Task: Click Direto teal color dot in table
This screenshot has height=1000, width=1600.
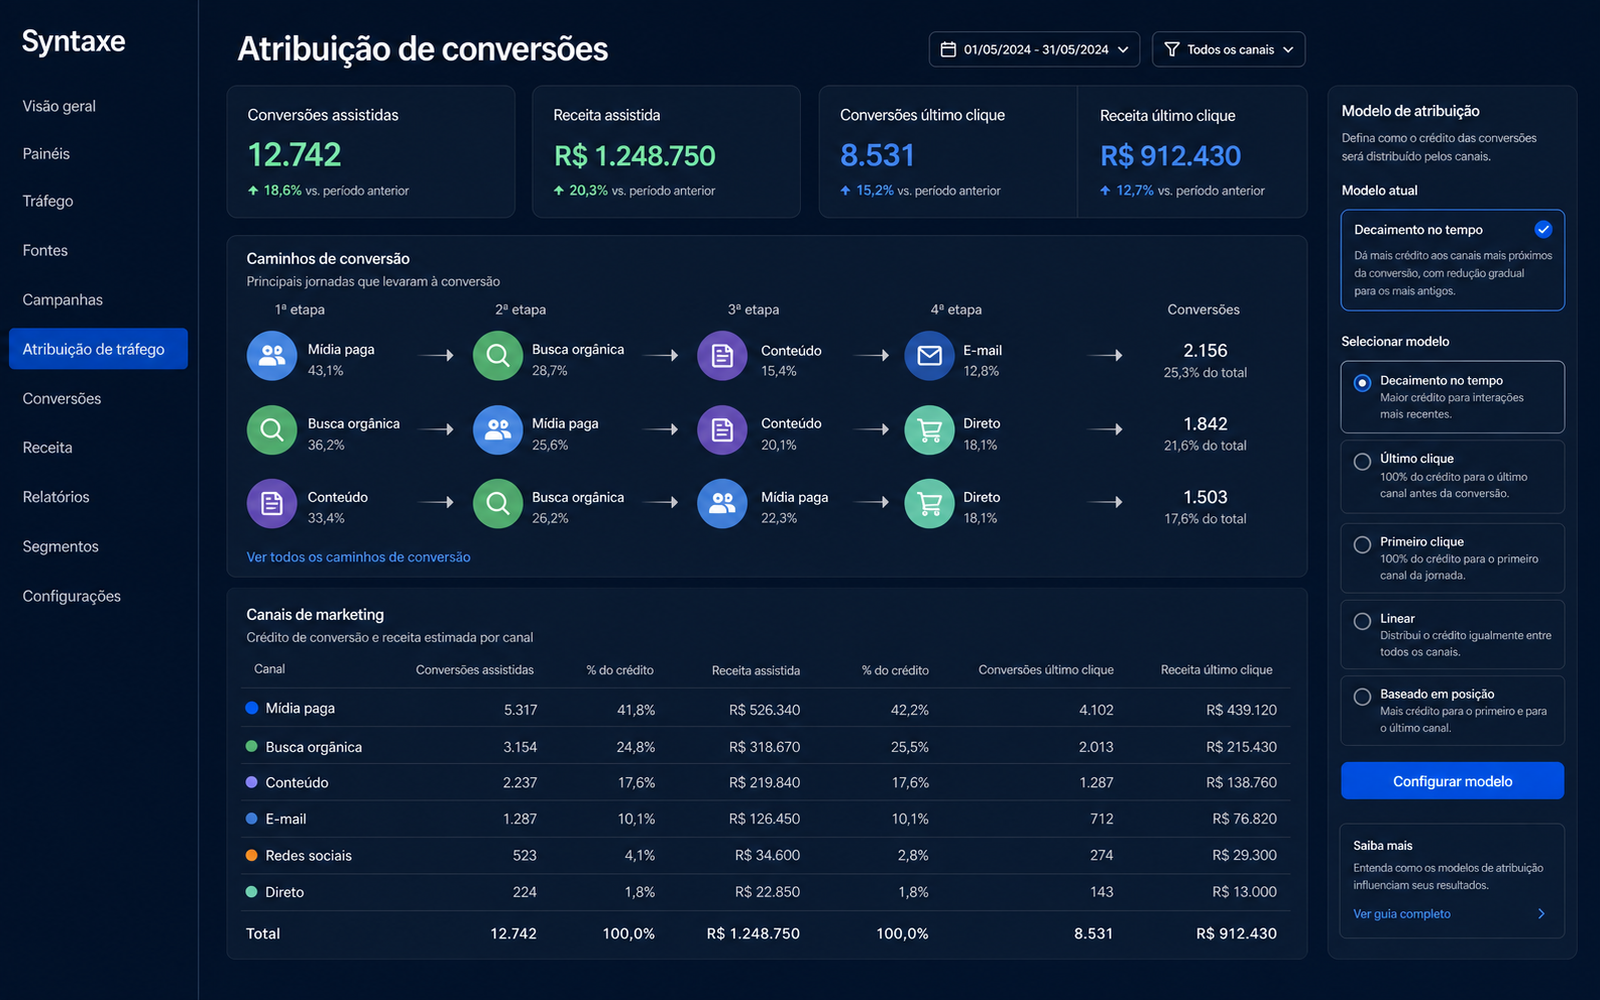Action: coord(252,891)
